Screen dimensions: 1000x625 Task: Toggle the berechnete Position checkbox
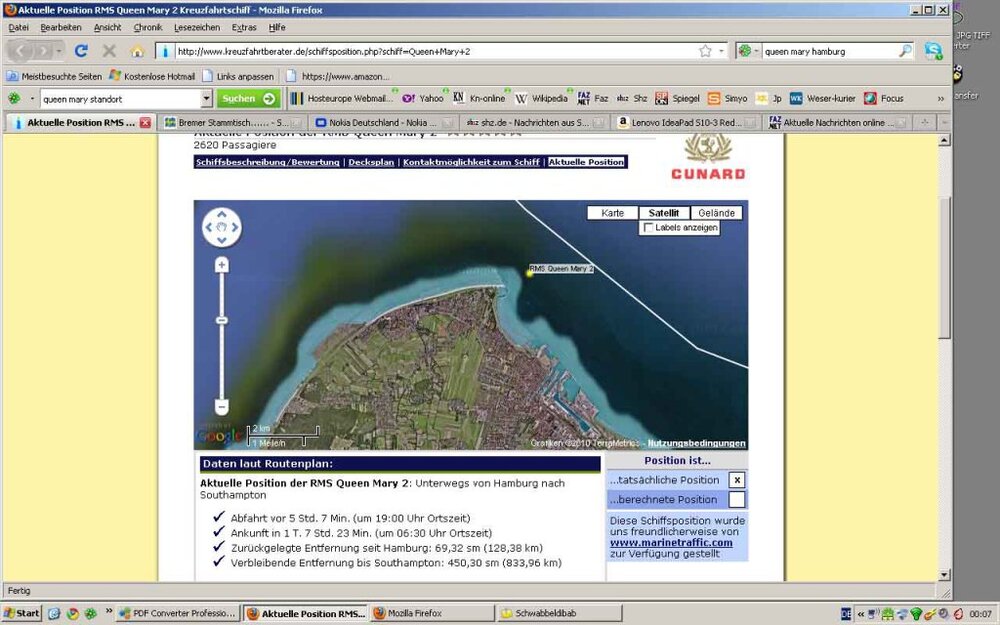point(737,499)
